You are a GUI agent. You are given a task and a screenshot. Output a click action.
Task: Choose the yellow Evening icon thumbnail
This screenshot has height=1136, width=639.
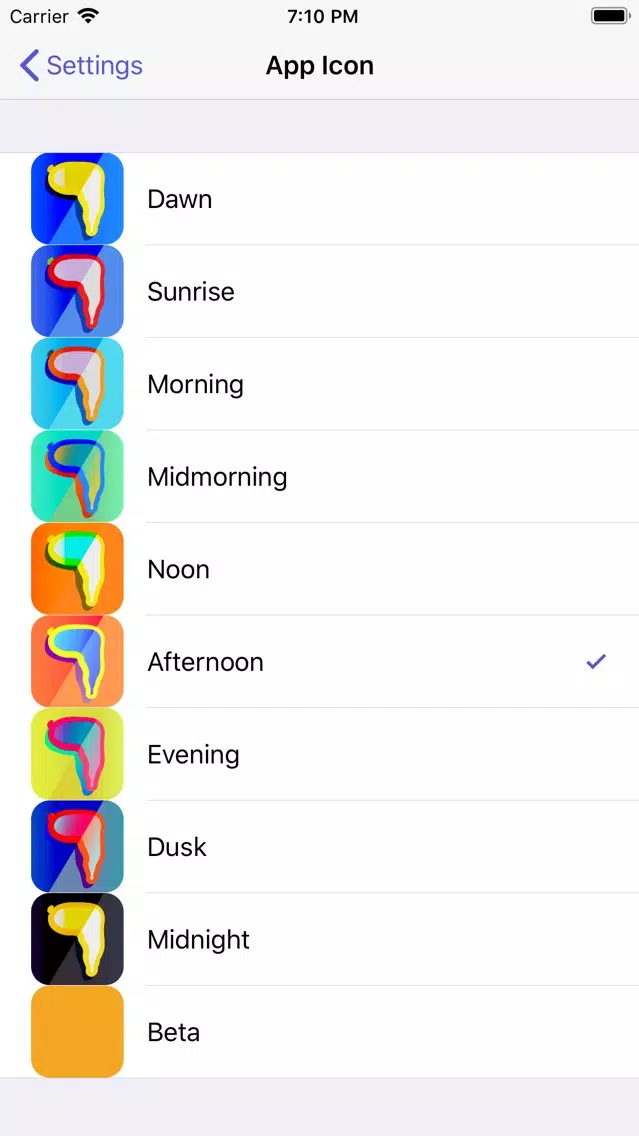tap(78, 754)
